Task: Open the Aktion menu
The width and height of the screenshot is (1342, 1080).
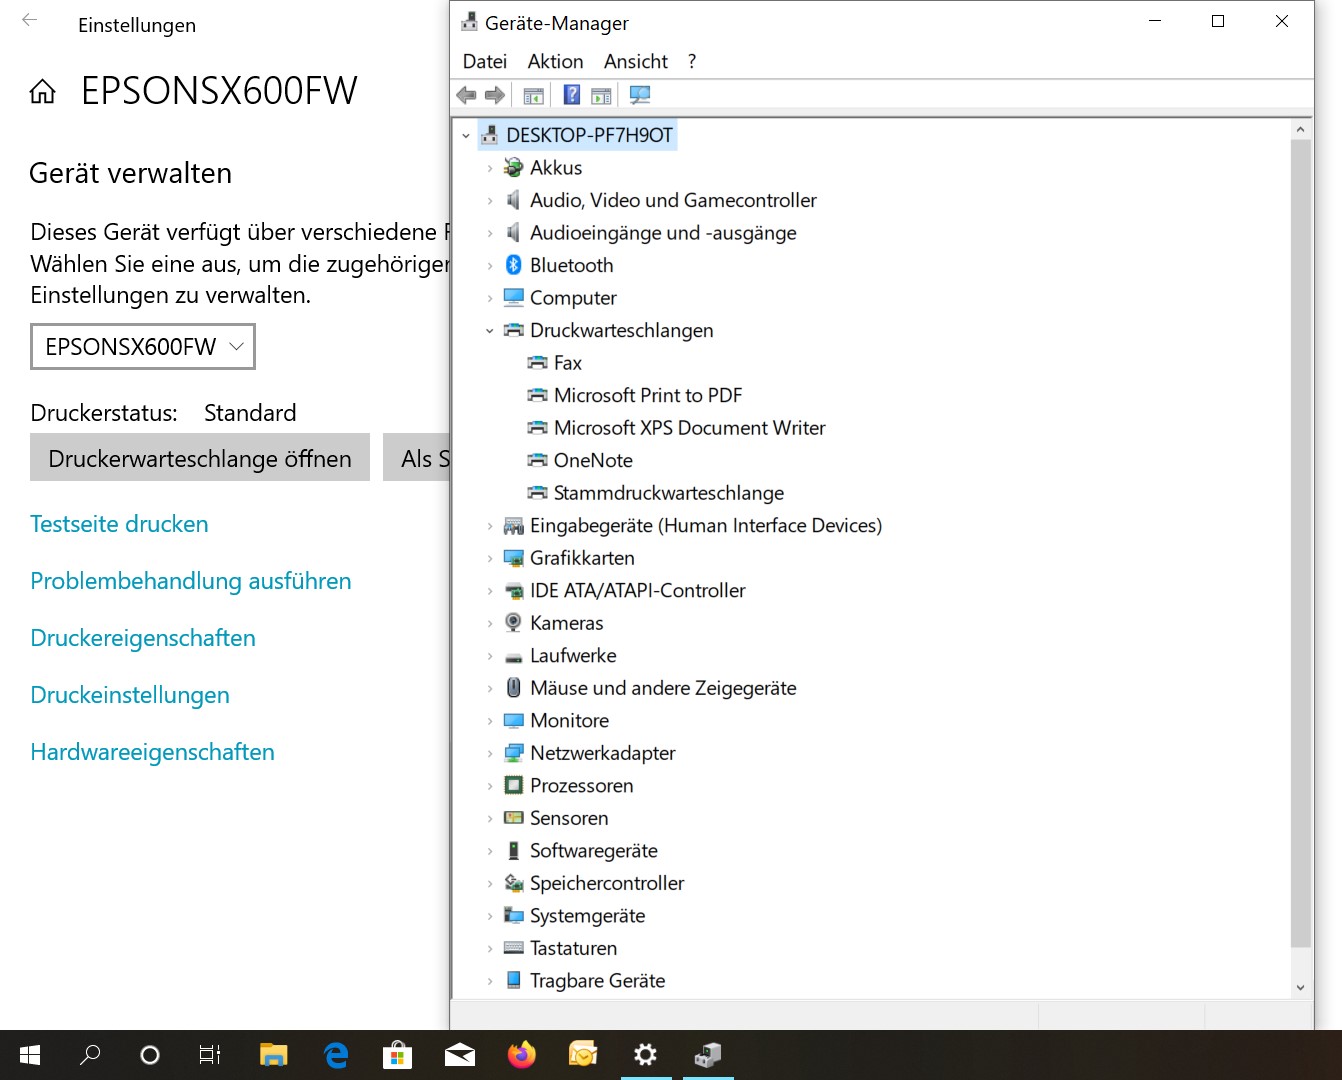Action: pos(556,62)
